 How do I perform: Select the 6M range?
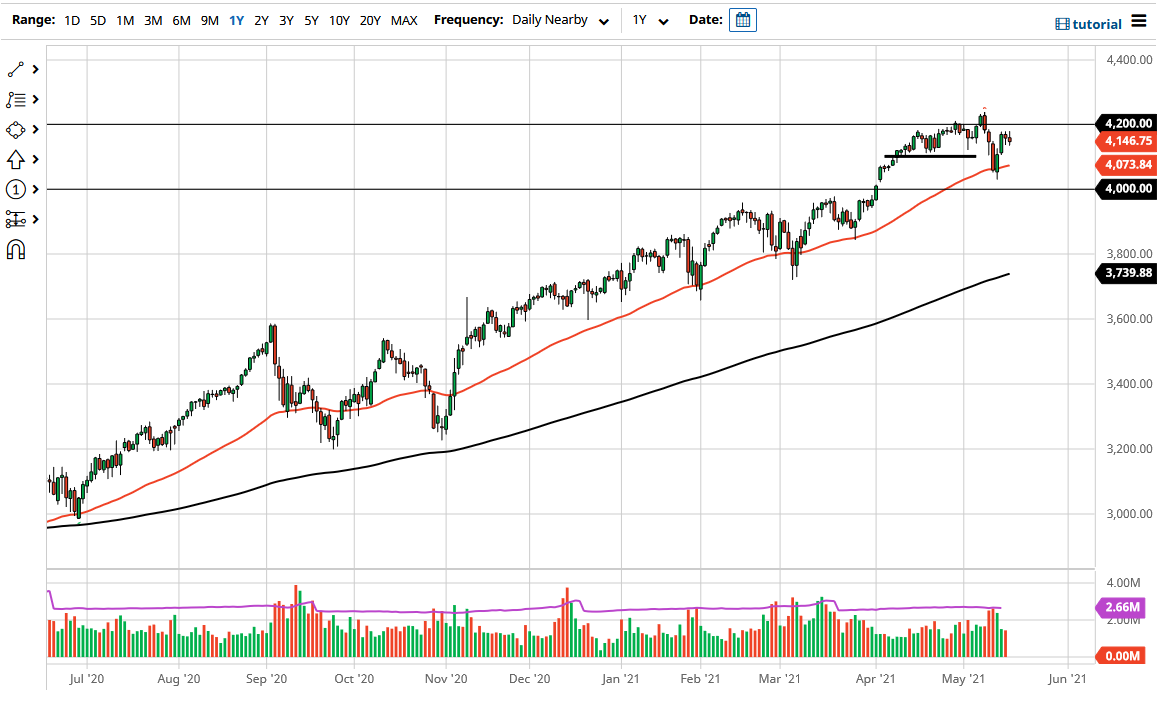click(181, 20)
